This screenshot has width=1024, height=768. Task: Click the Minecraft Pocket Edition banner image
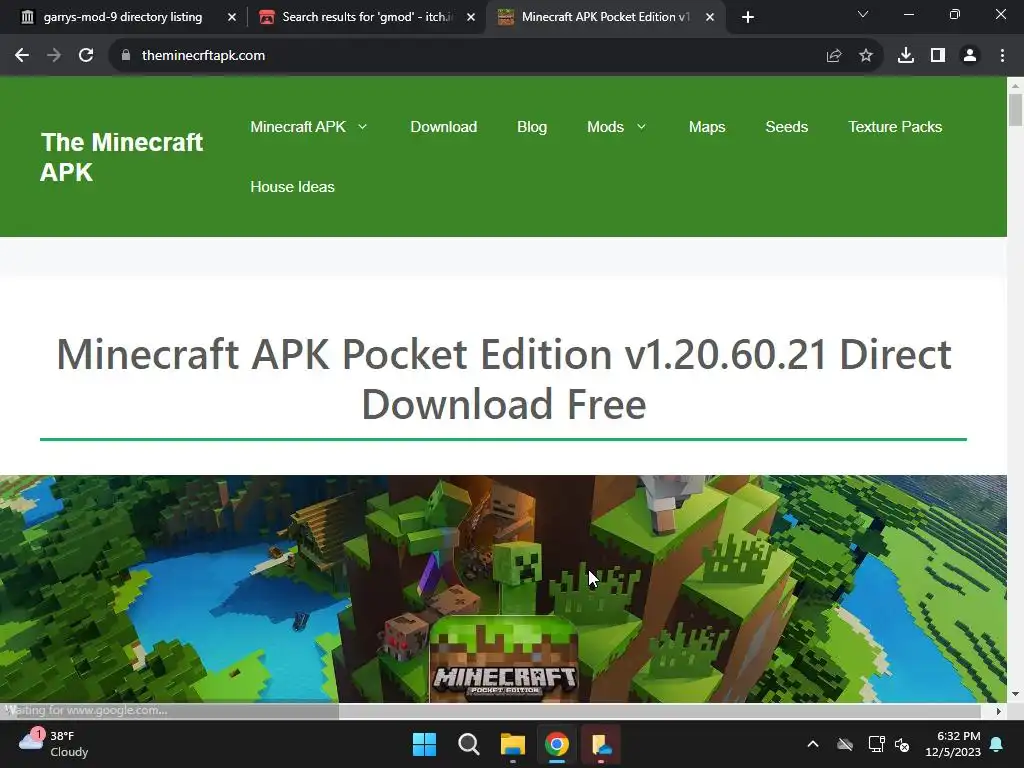(503, 589)
